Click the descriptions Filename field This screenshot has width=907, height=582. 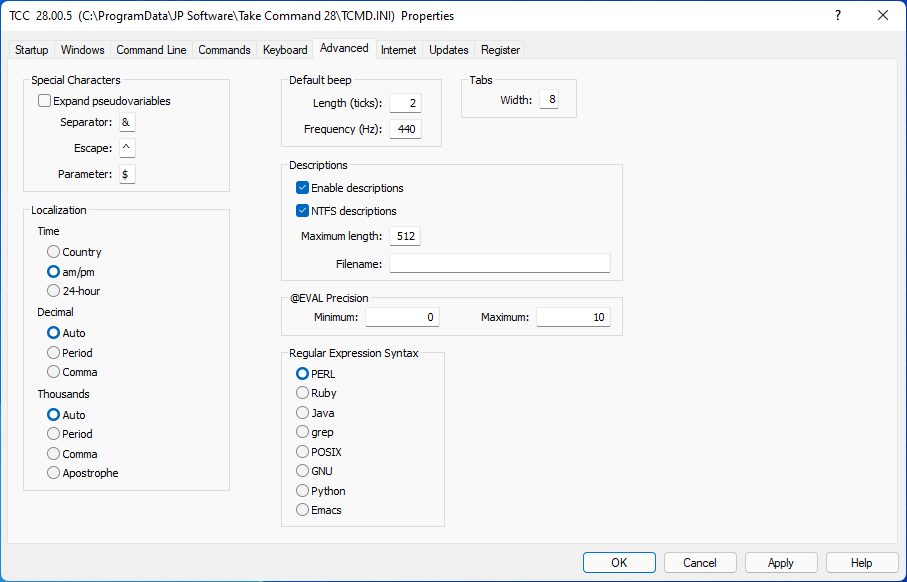[x=500, y=263]
